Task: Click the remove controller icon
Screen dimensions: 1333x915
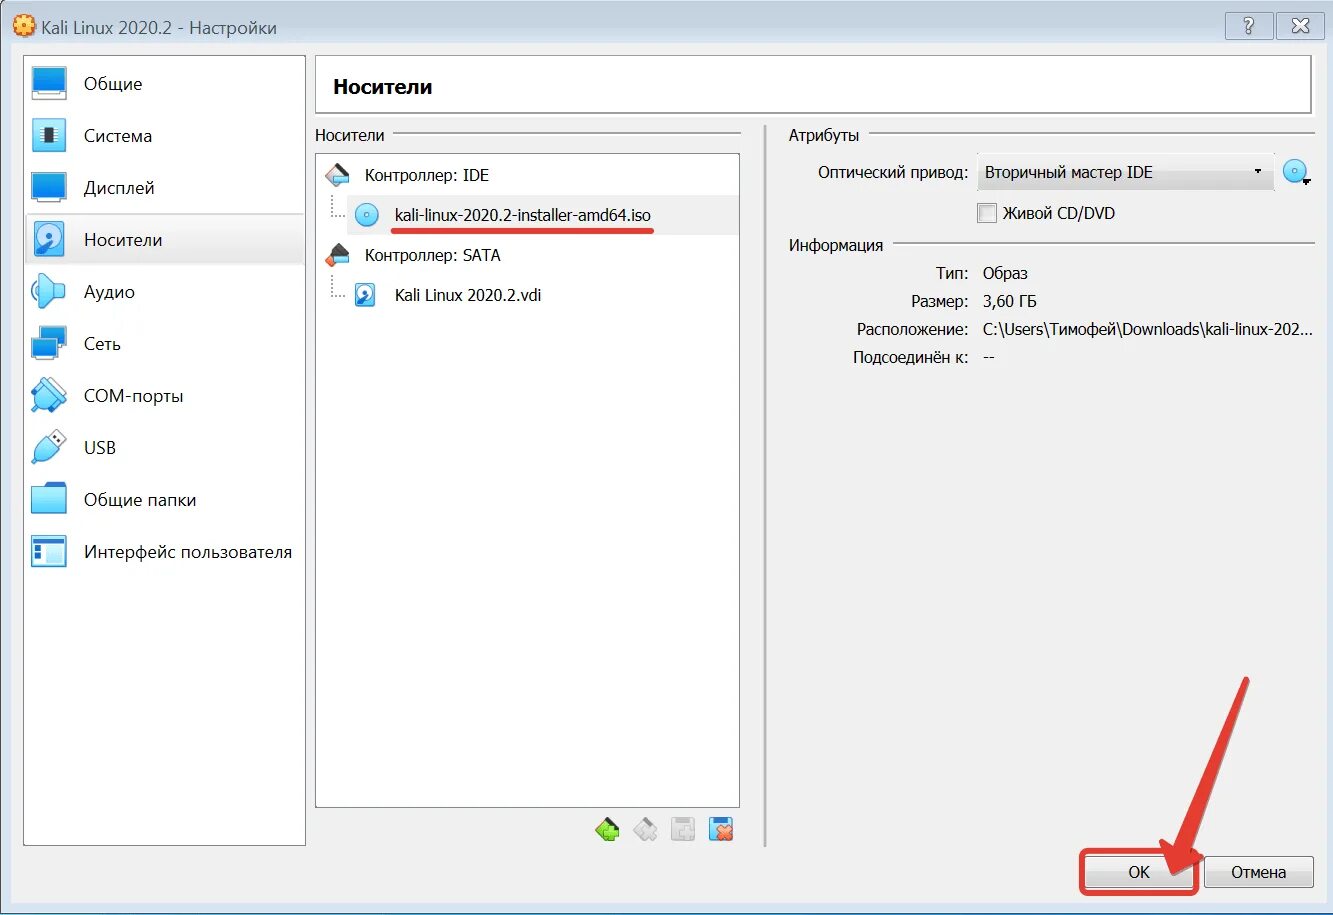Action: pos(645,829)
